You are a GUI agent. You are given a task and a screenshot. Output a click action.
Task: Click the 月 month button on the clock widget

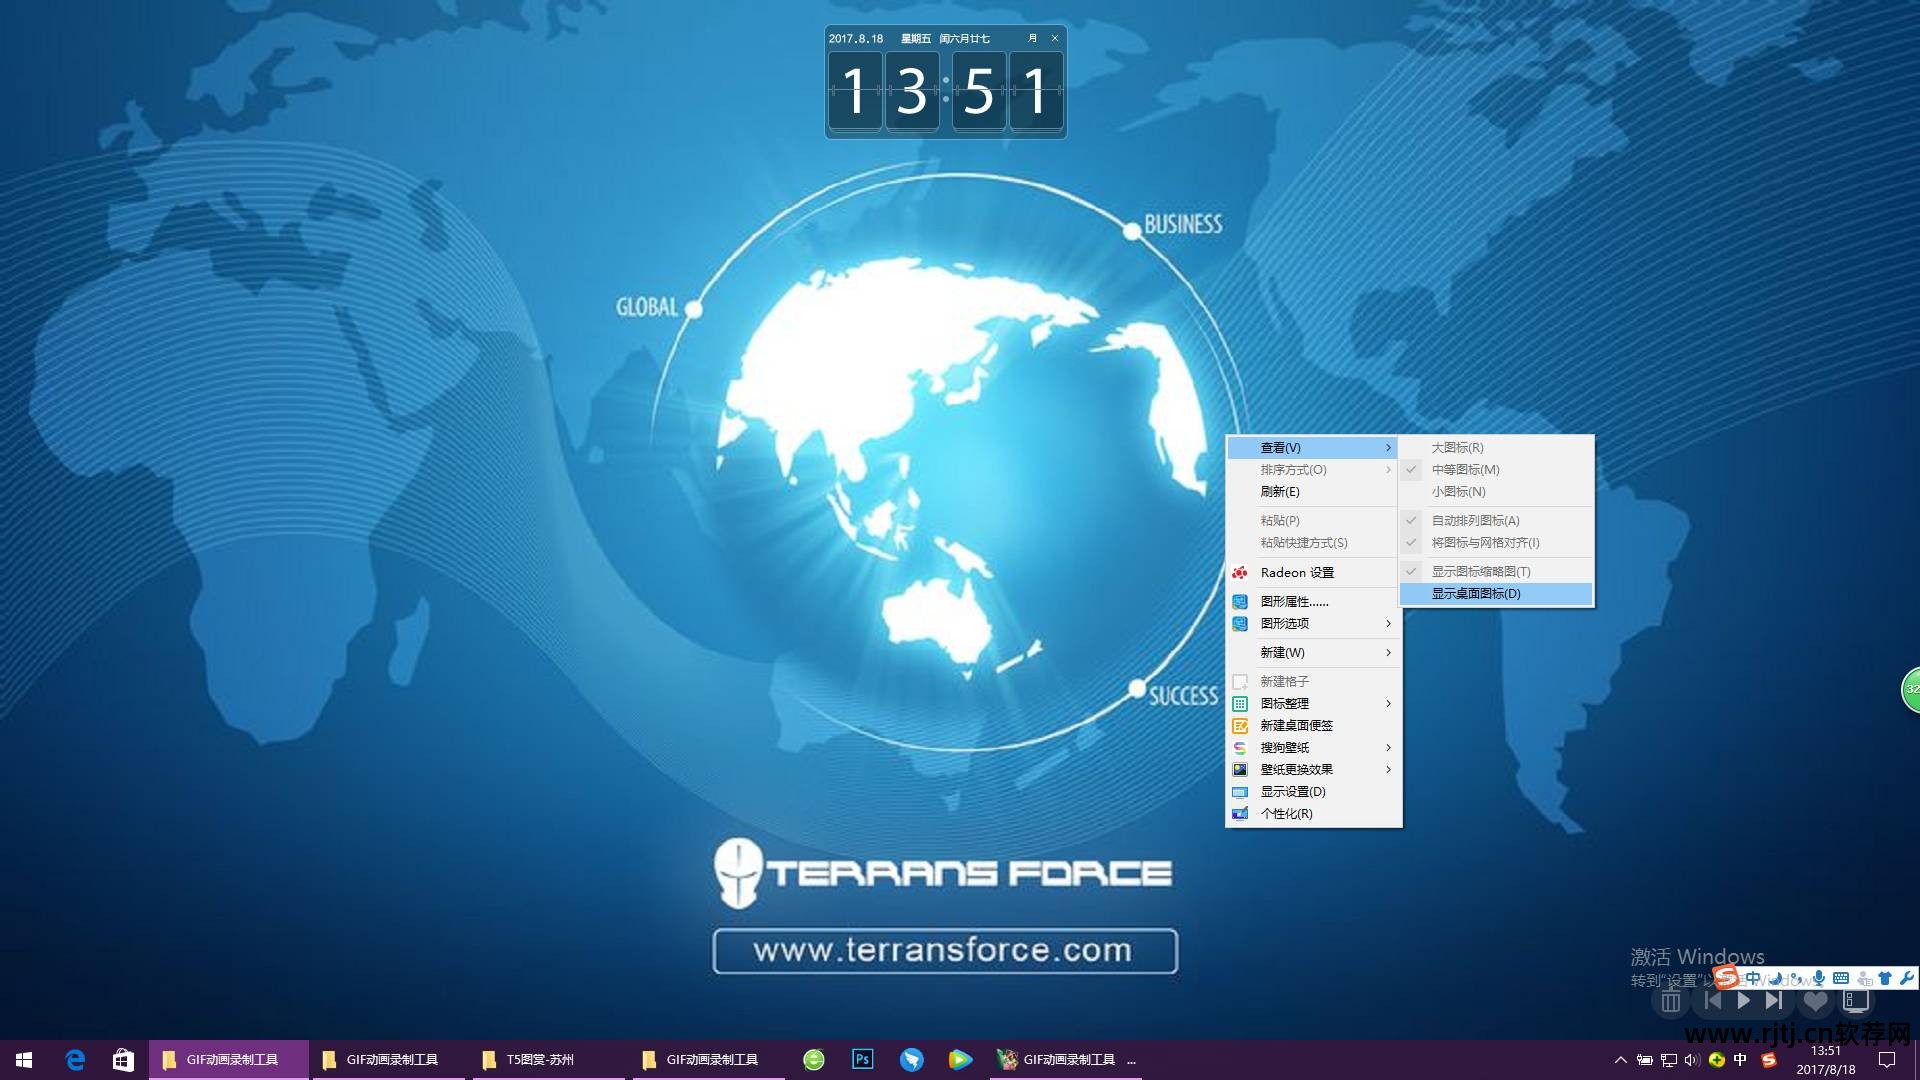[x=1032, y=38]
